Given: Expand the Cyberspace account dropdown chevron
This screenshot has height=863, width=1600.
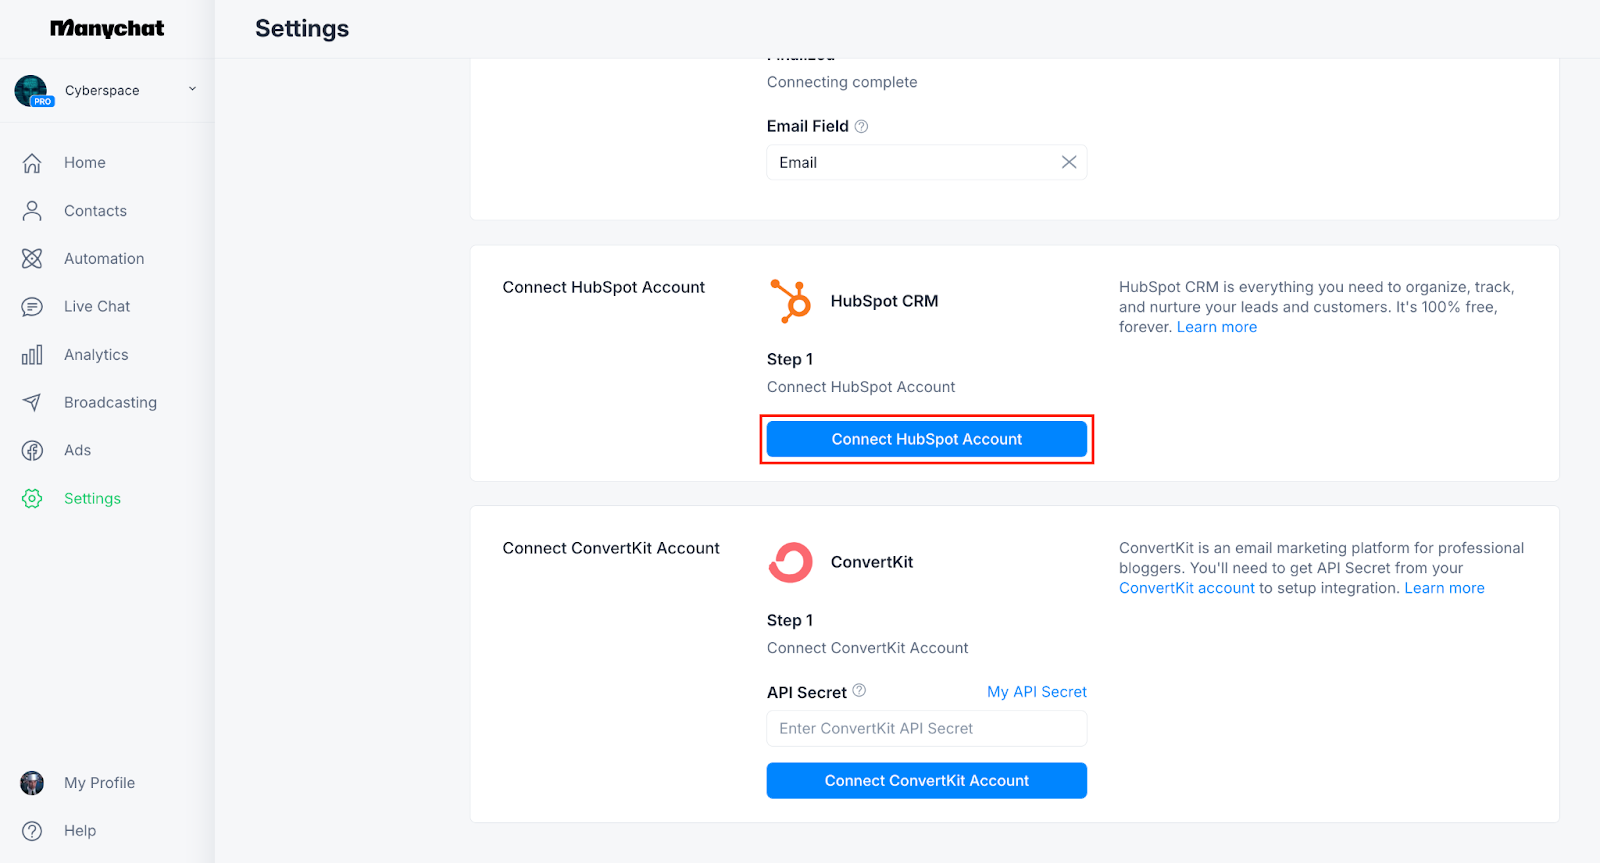Looking at the screenshot, I should pos(192,89).
